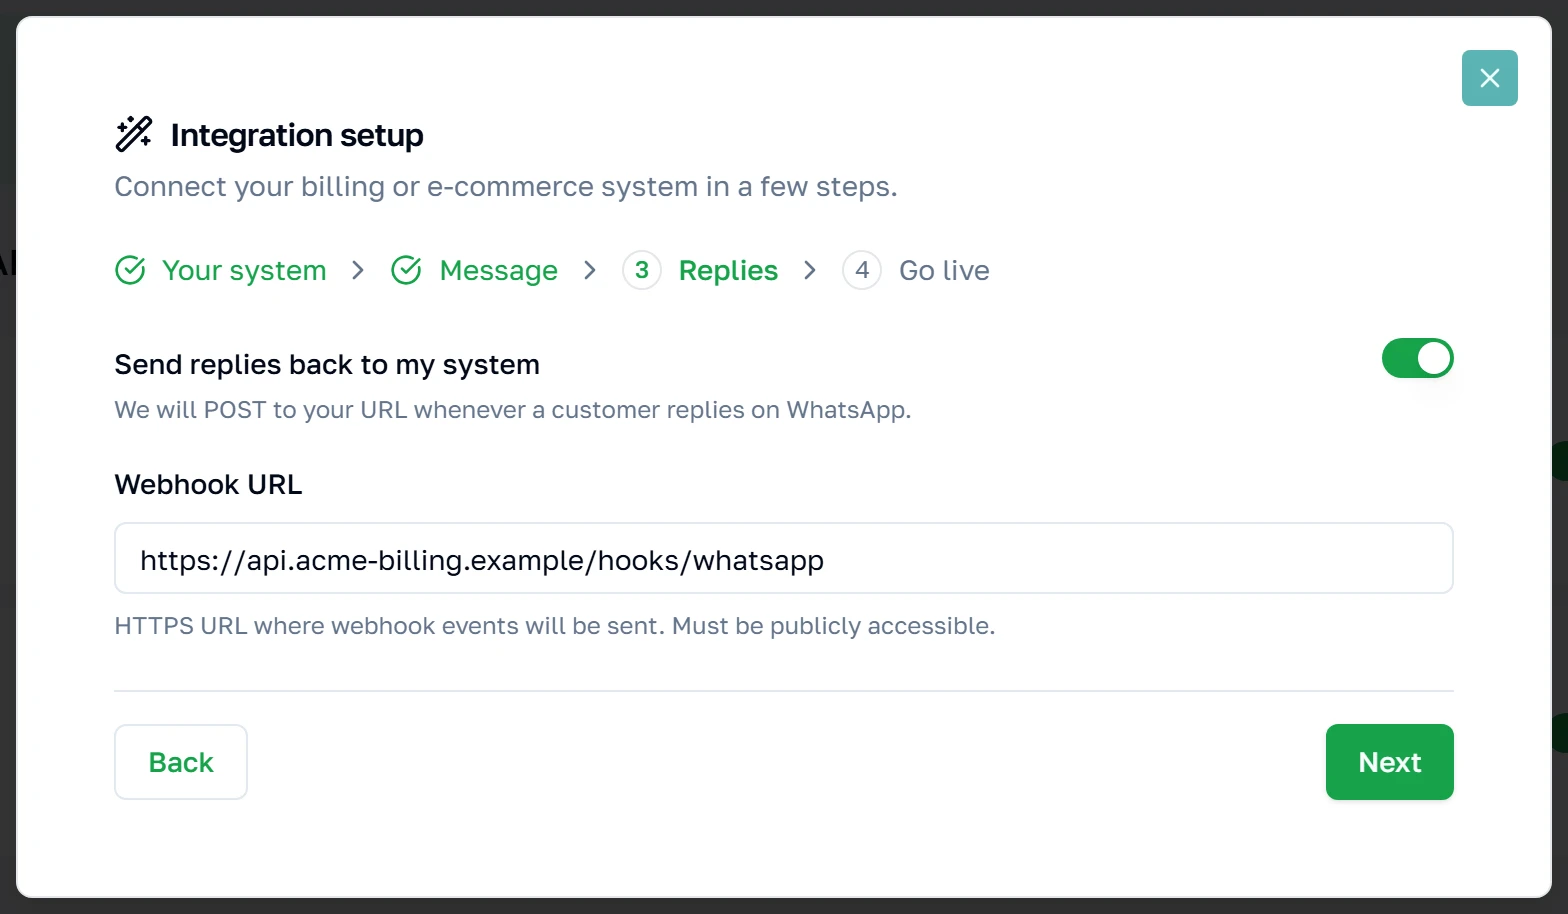The height and width of the screenshot is (914, 1568).
Task: Focus the Webhook URL input field
Action: [784, 558]
